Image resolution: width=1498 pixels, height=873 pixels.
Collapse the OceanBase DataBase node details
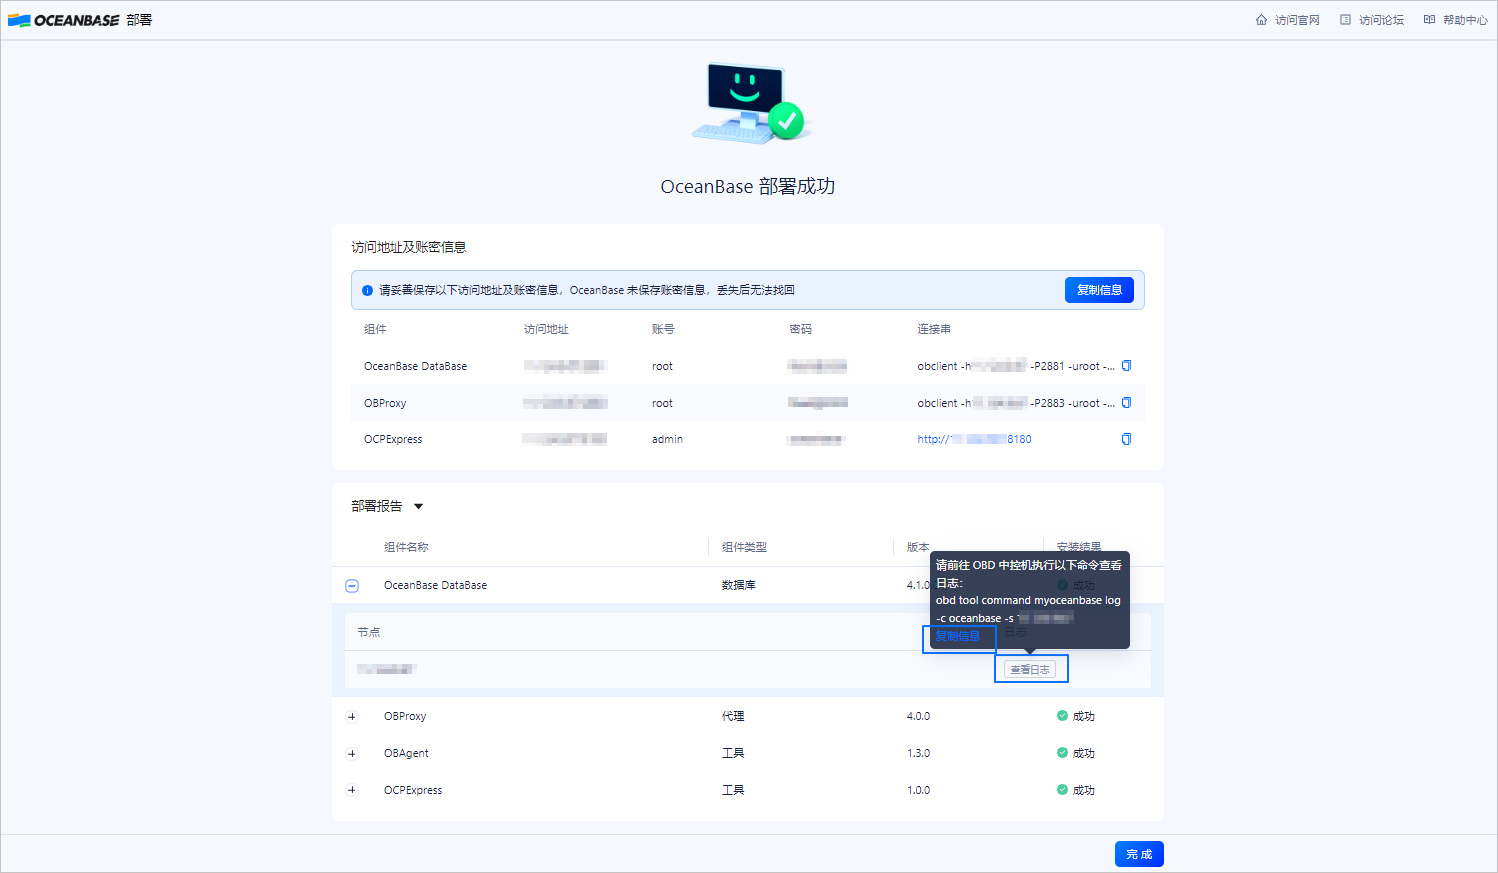click(x=352, y=585)
